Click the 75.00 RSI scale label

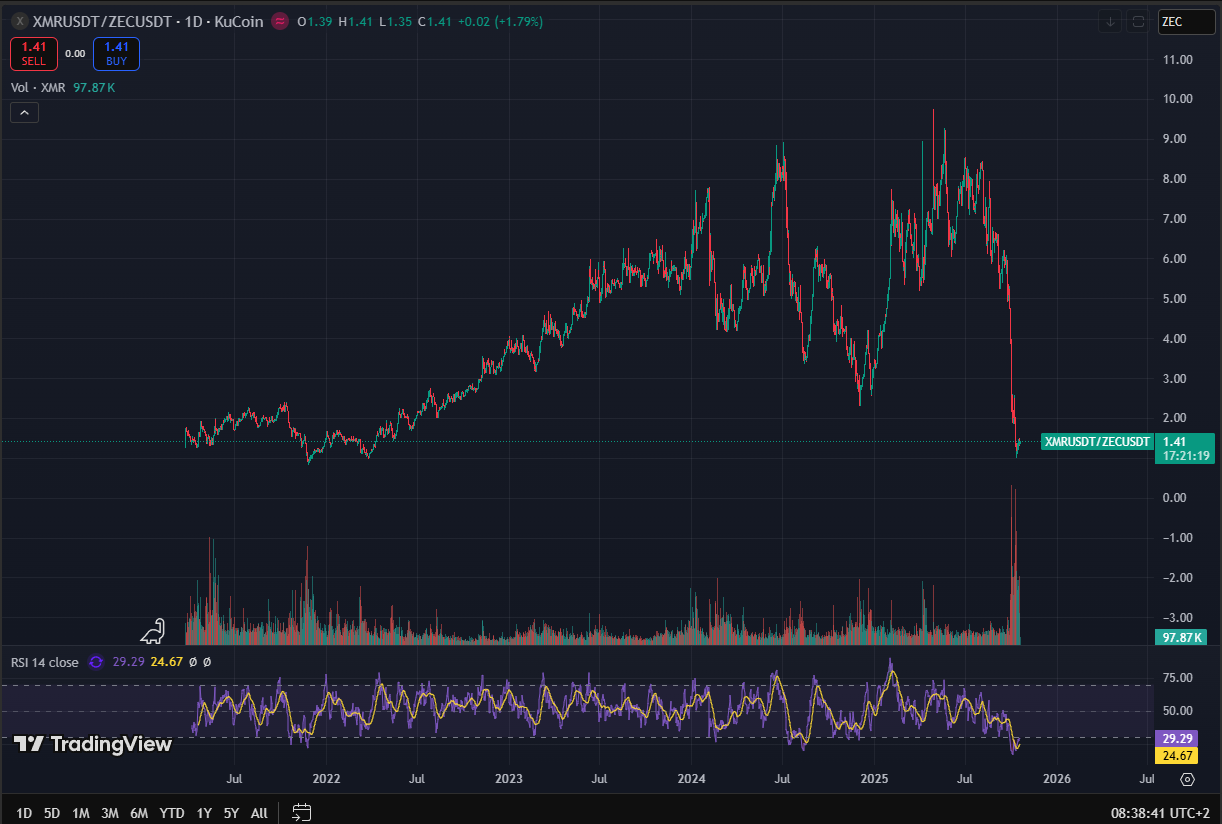pyautogui.click(x=1177, y=678)
